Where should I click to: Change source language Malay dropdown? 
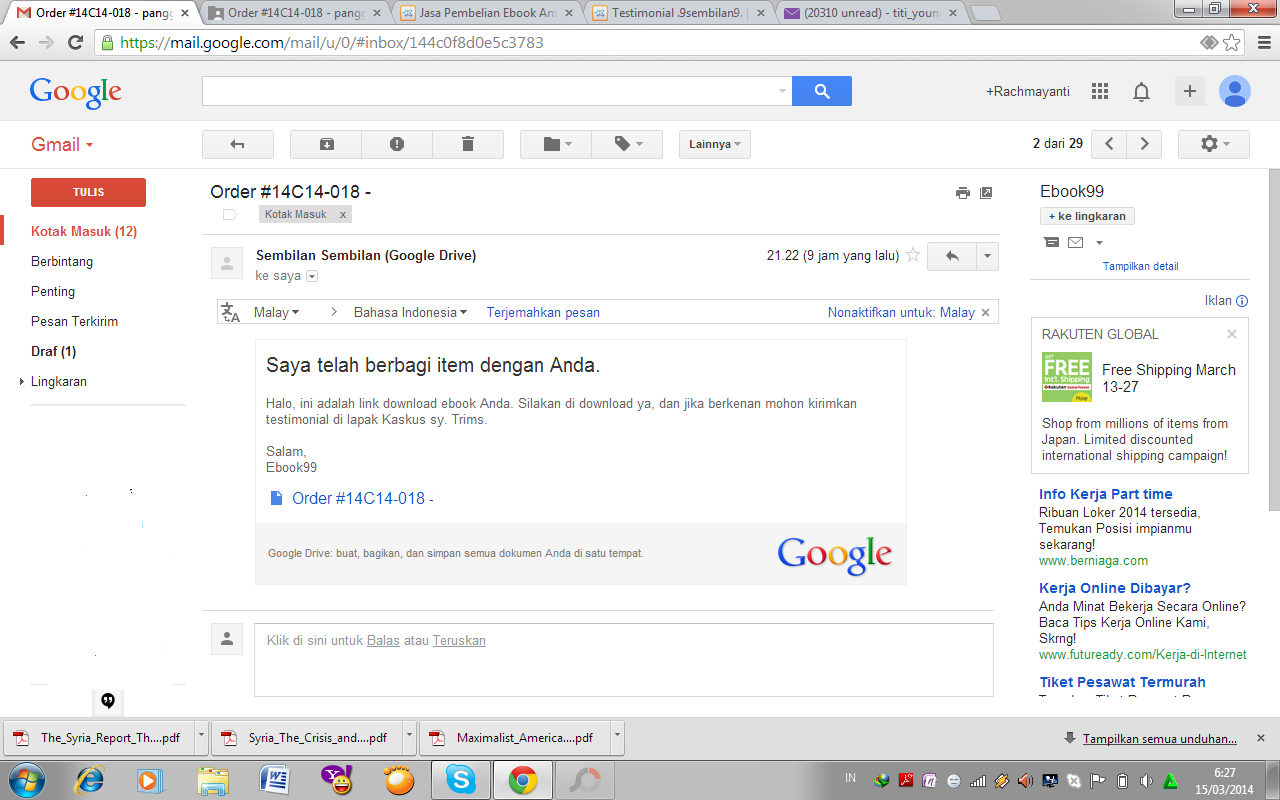point(277,312)
